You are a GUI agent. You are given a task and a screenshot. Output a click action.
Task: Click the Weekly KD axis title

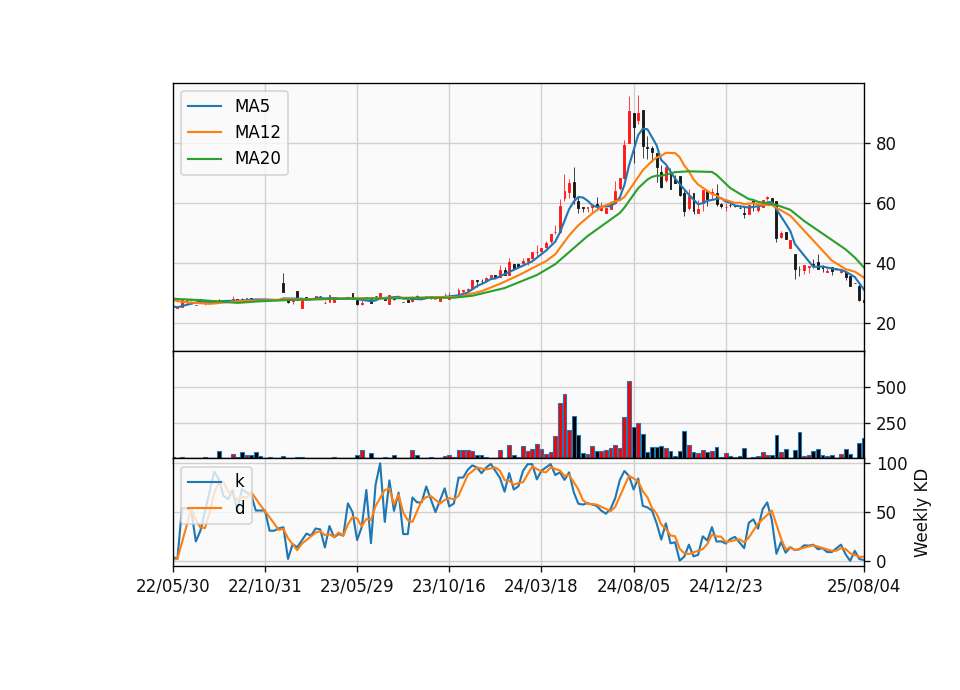coord(921,513)
